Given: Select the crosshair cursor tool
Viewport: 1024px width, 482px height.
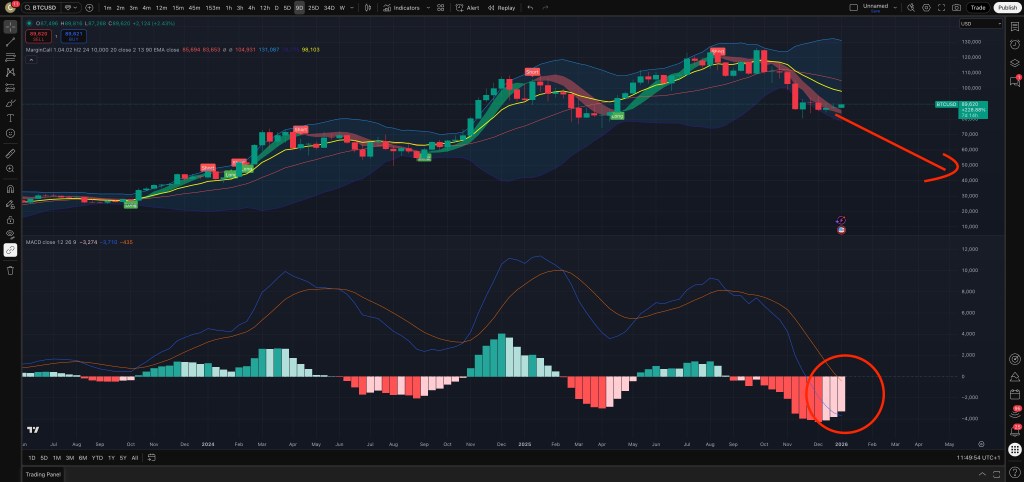Looking at the screenshot, I should tap(10, 25).
